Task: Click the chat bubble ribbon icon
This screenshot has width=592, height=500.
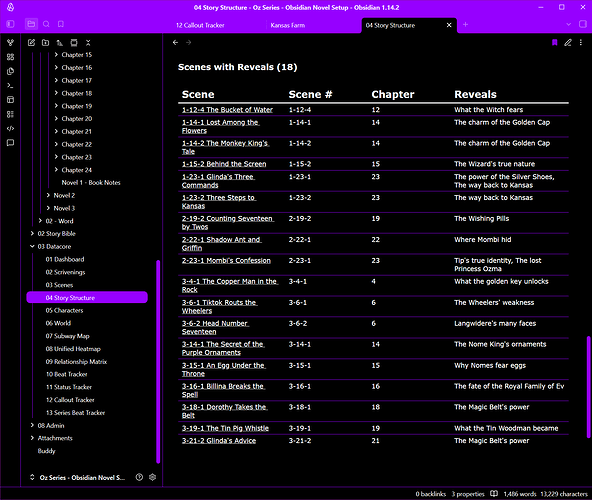Action: [11, 143]
